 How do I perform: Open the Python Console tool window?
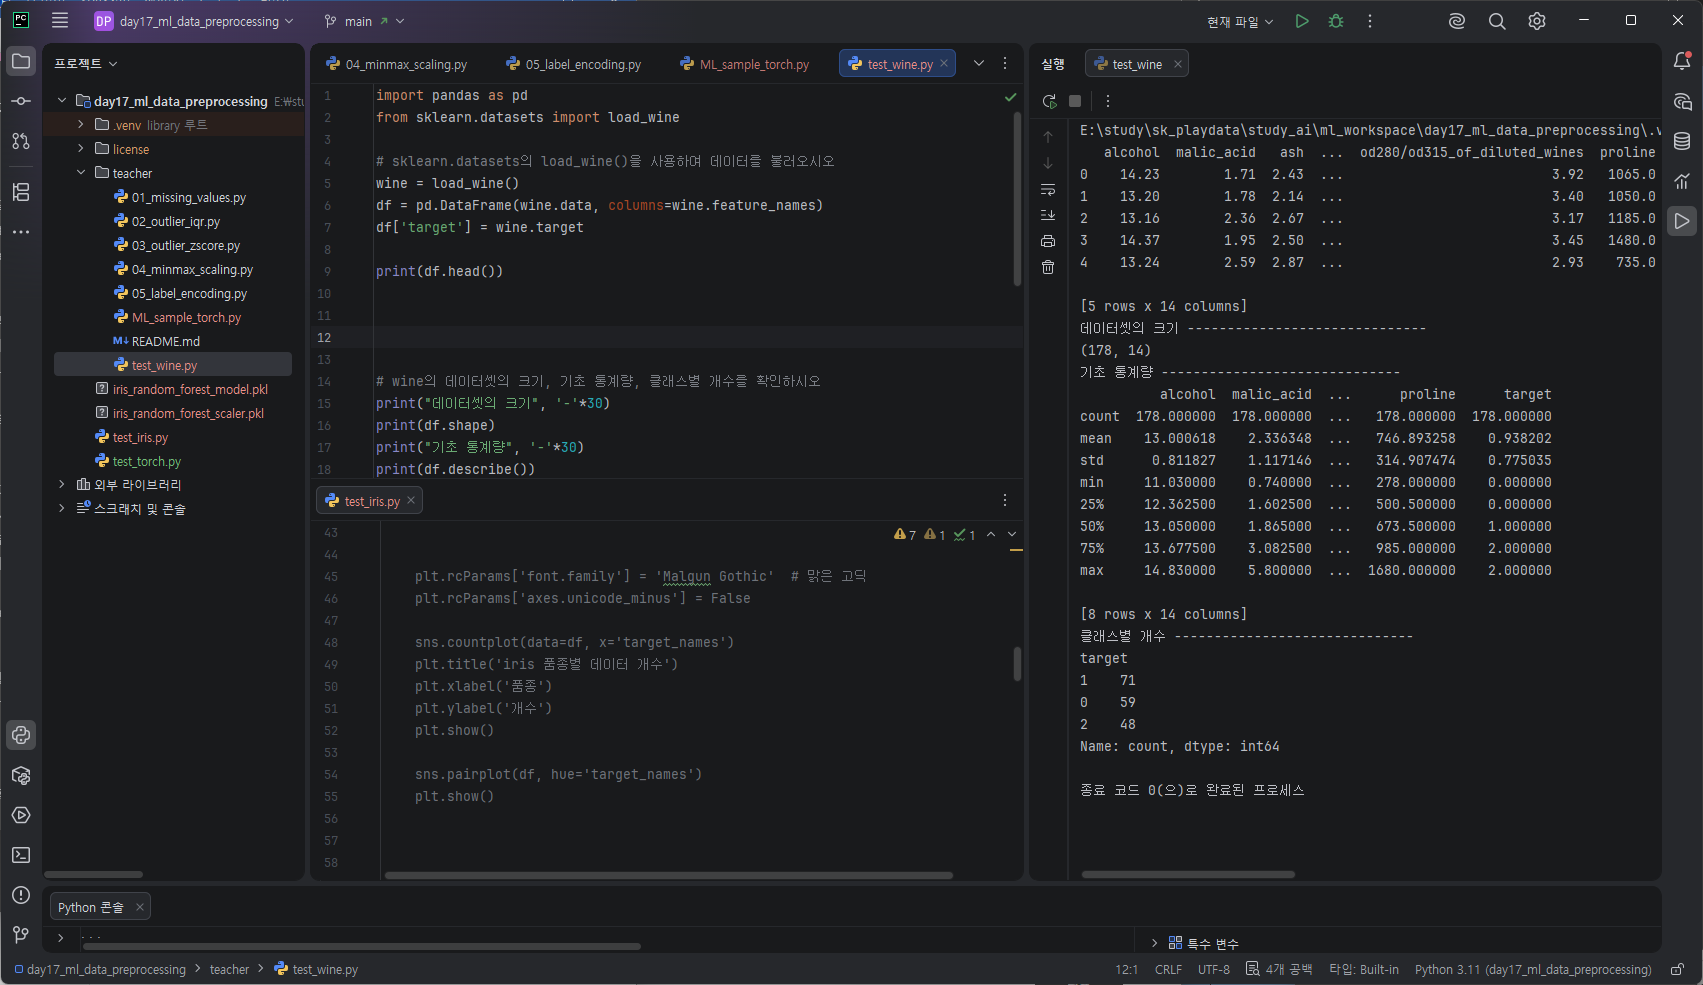(21, 735)
